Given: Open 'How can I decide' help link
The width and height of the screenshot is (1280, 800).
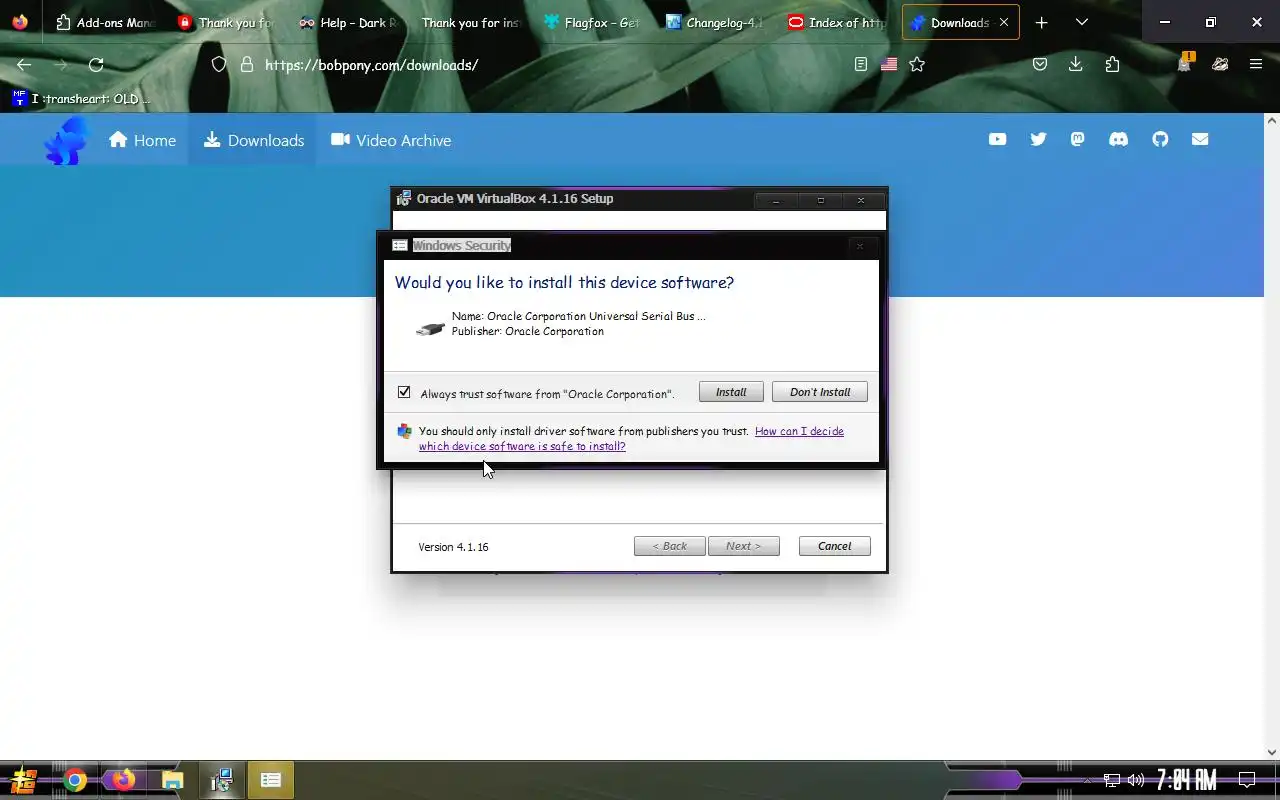Looking at the screenshot, I should tap(631, 439).
